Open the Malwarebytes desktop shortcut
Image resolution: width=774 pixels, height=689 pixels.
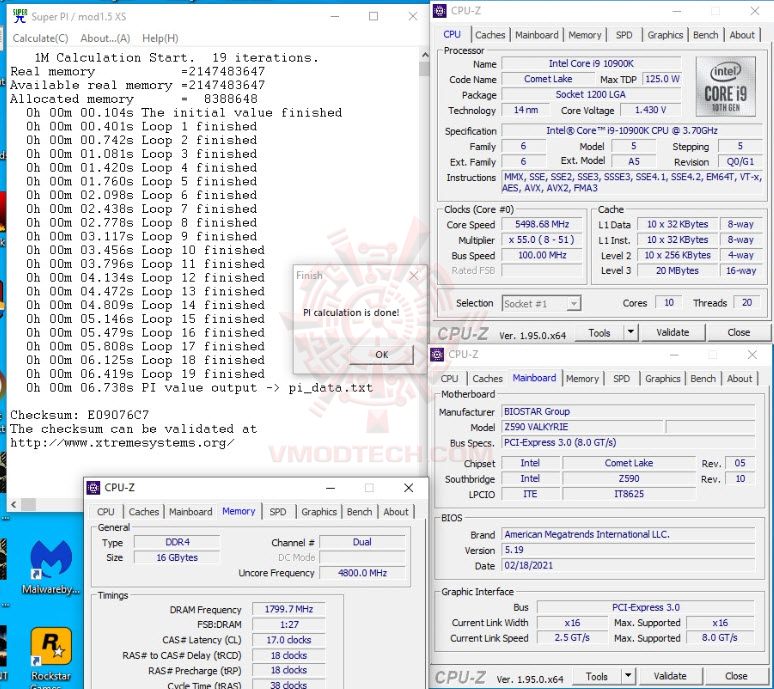51,567
